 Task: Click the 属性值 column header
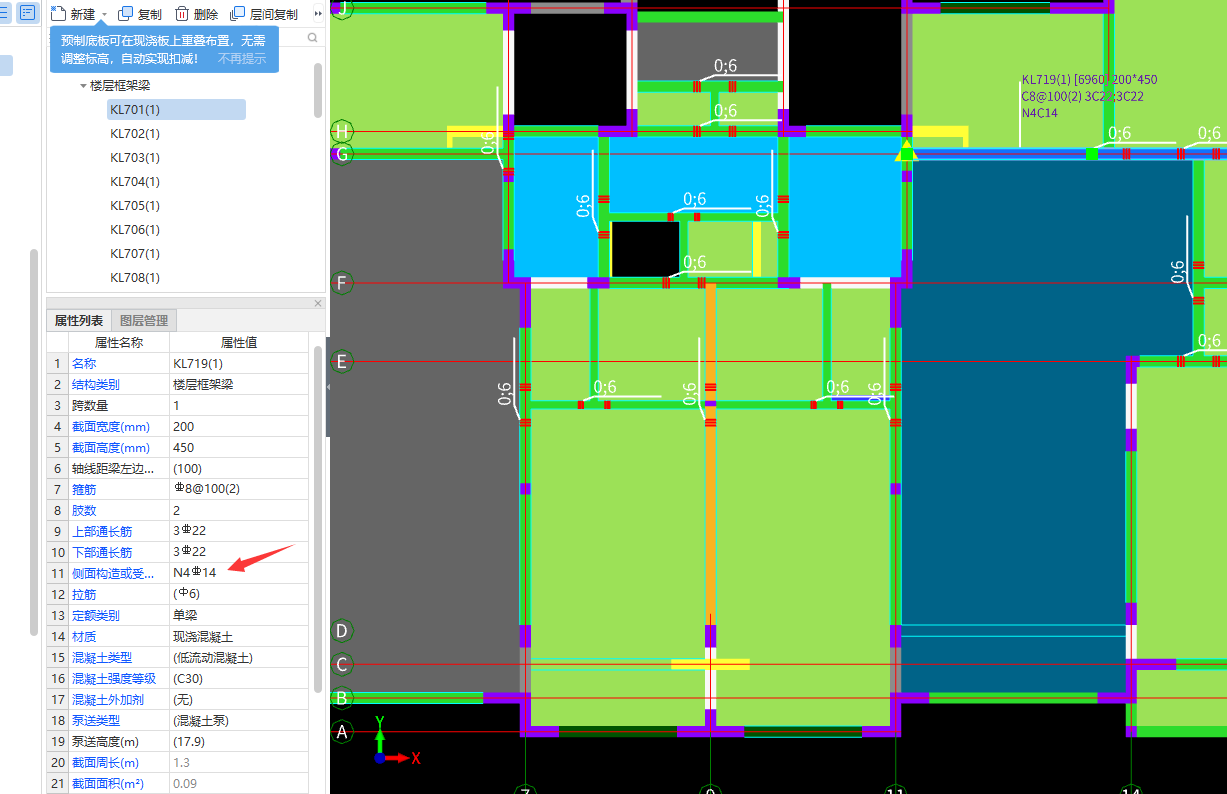239,342
